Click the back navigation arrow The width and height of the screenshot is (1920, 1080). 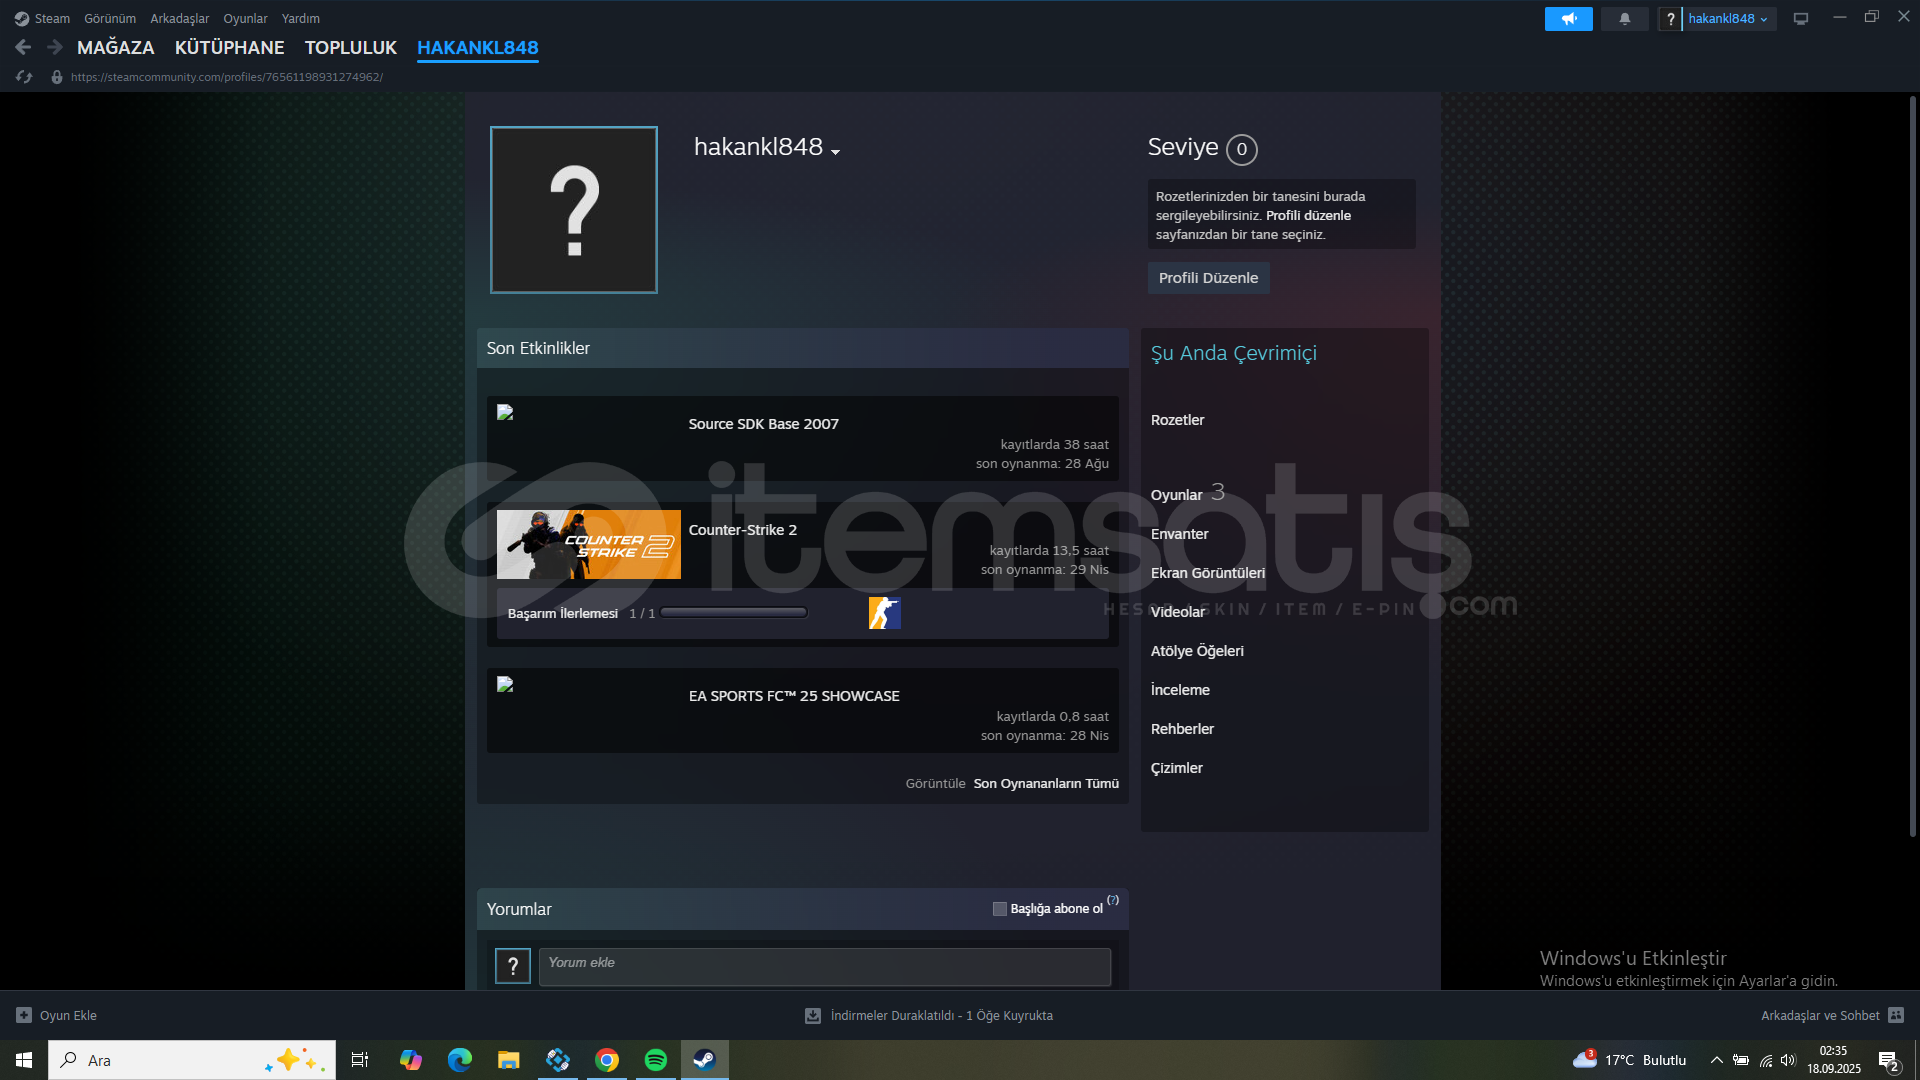pos(23,47)
